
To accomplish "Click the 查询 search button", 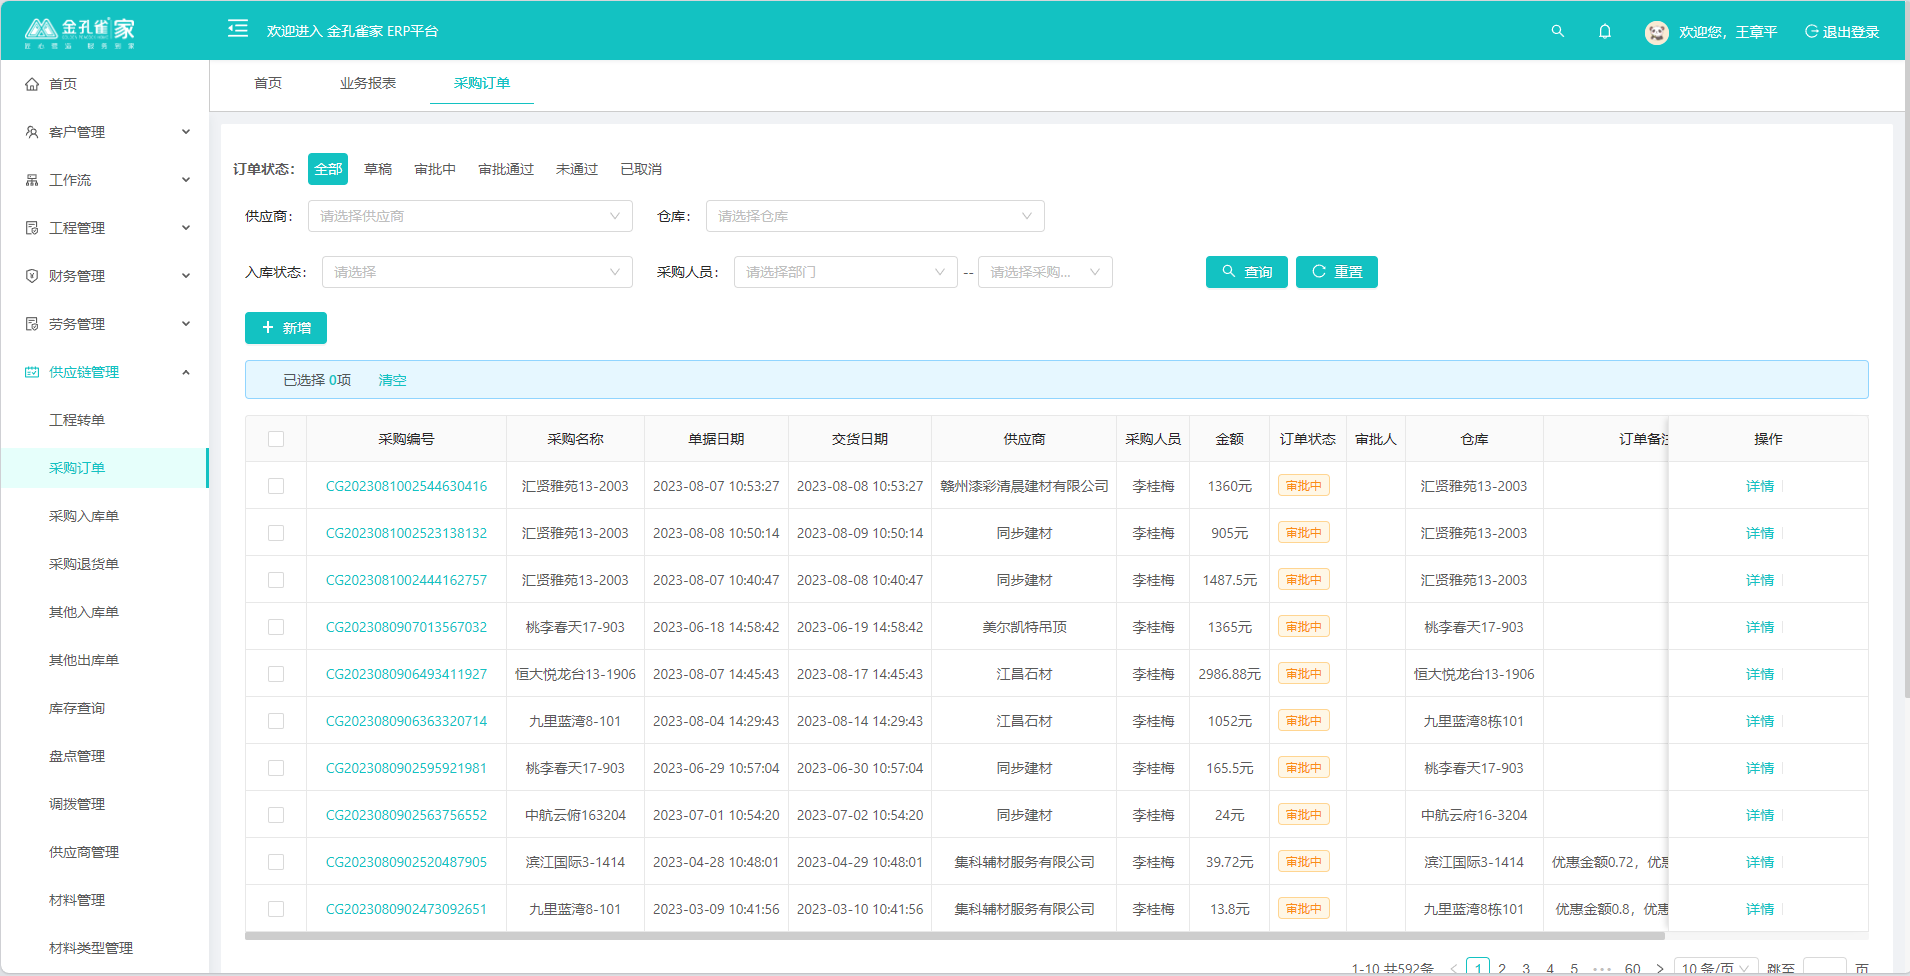I will coord(1247,272).
